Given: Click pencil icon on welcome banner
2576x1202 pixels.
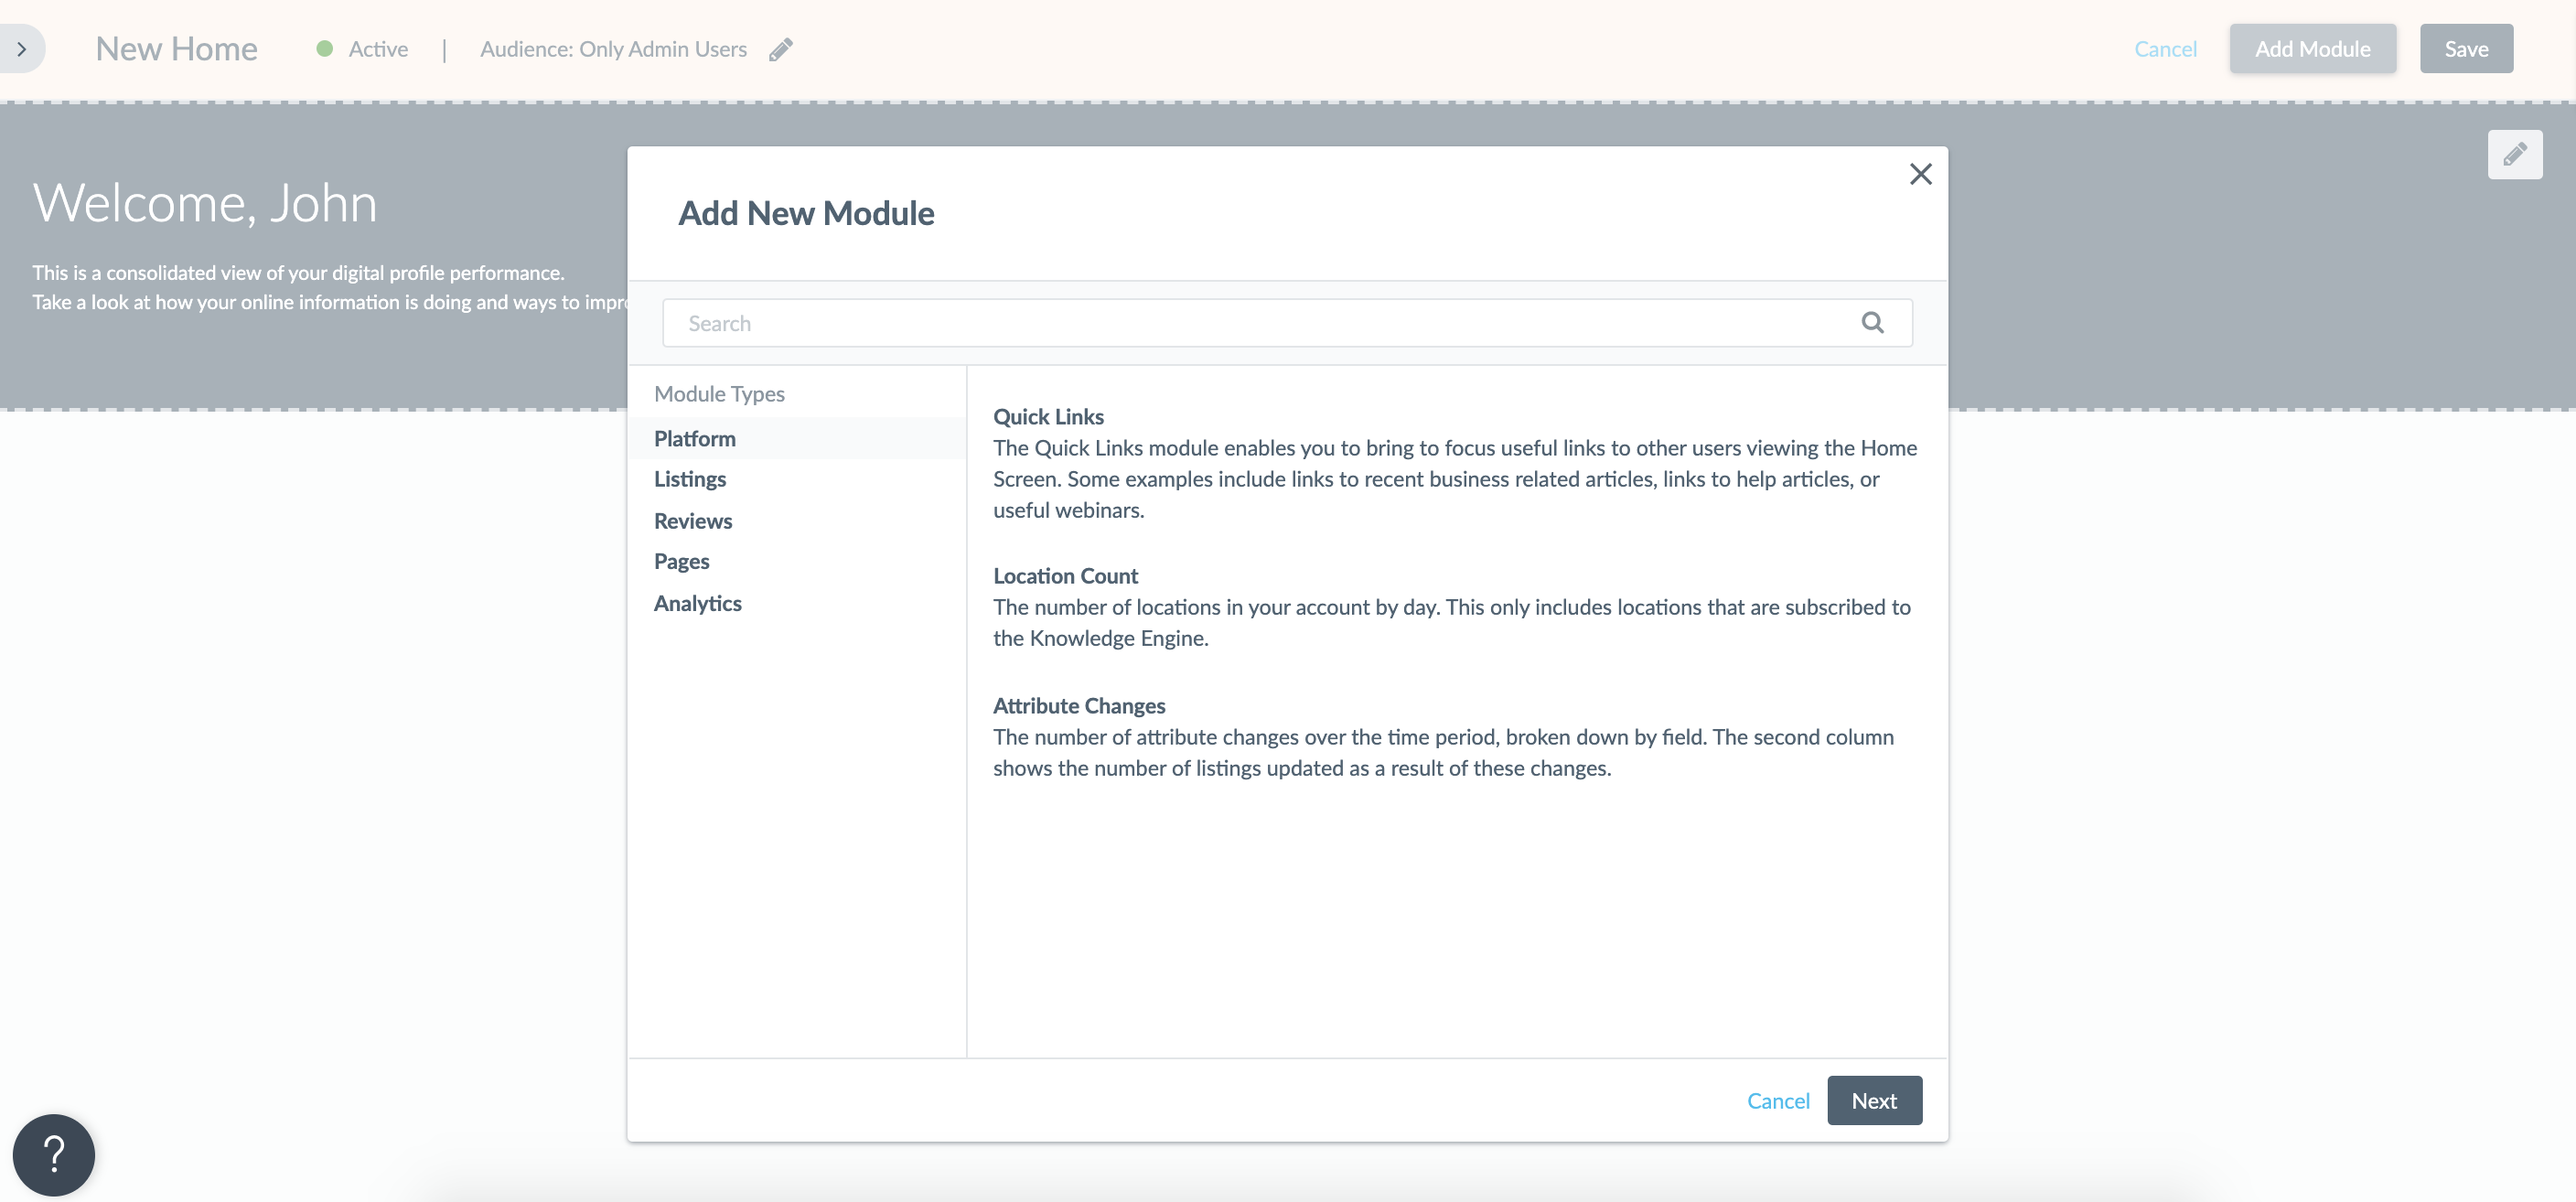Looking at the screenshot, I should pyautogui.click(x=2514, y=155).
